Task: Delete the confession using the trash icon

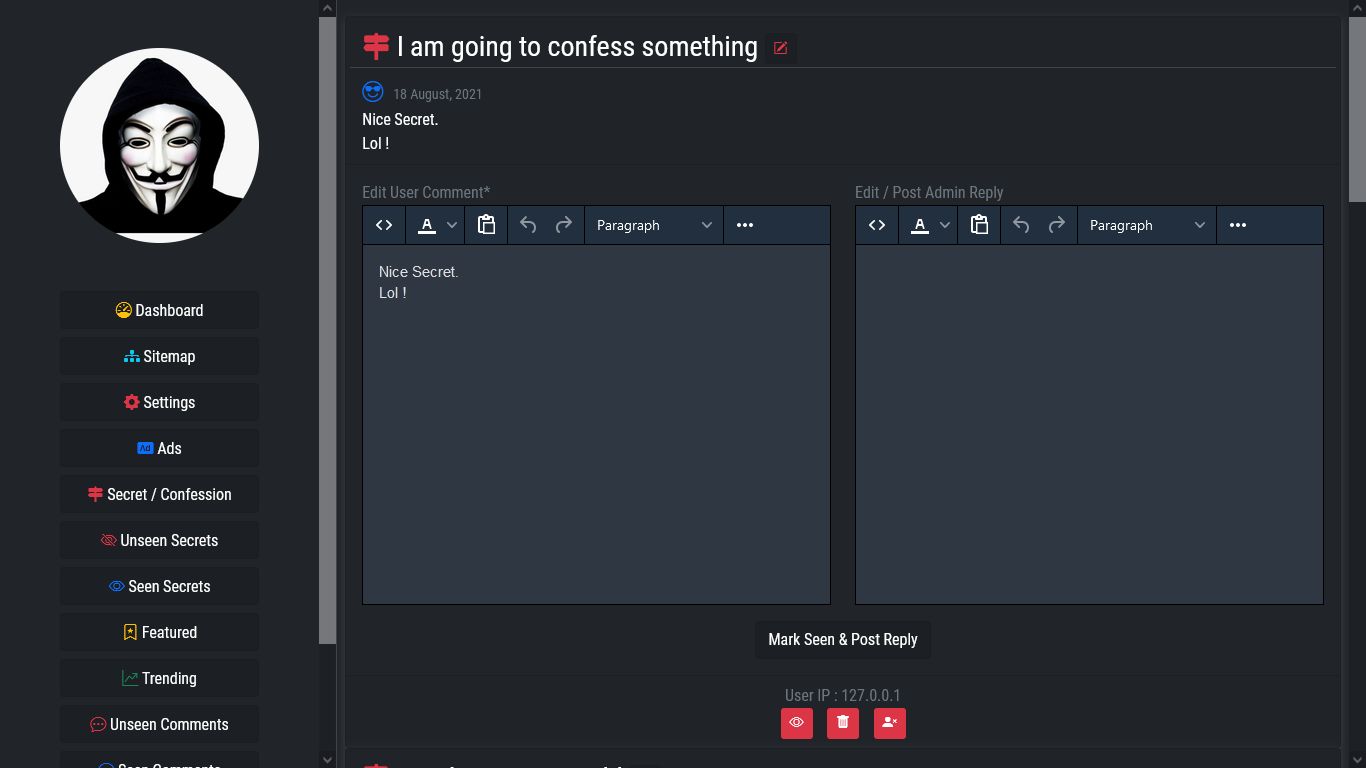Action: [842, 722]
